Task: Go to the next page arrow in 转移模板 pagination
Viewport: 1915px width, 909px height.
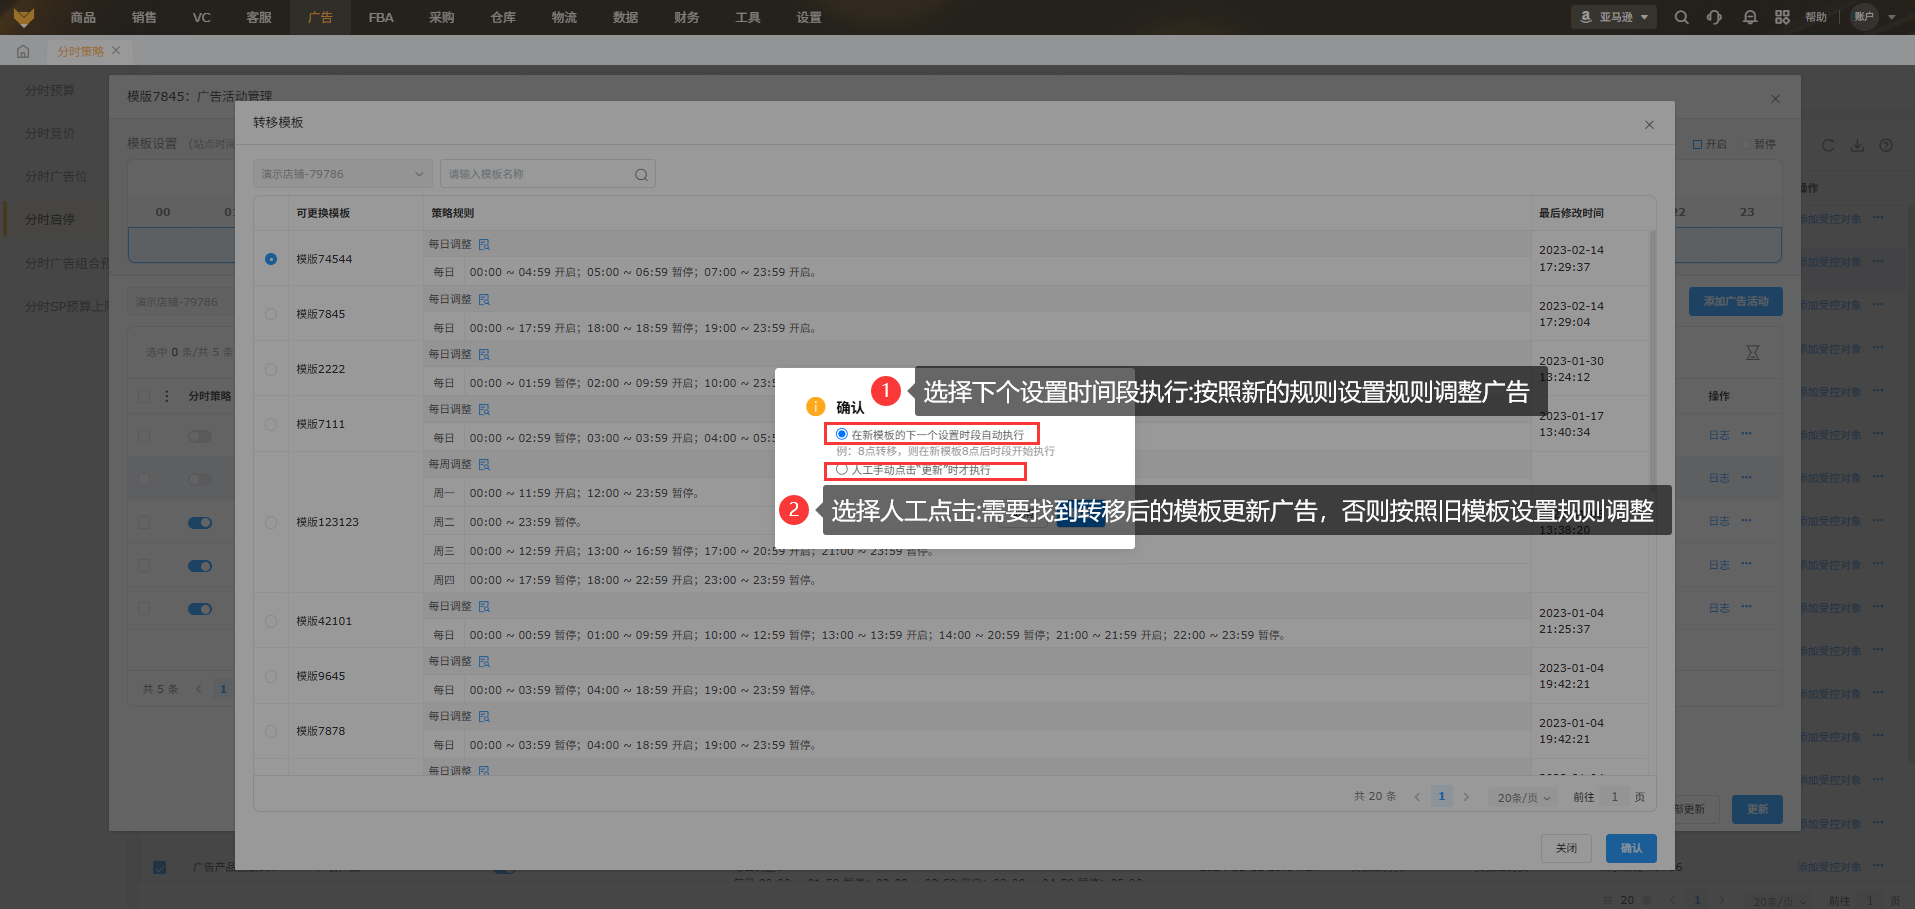Action: 1466,797
